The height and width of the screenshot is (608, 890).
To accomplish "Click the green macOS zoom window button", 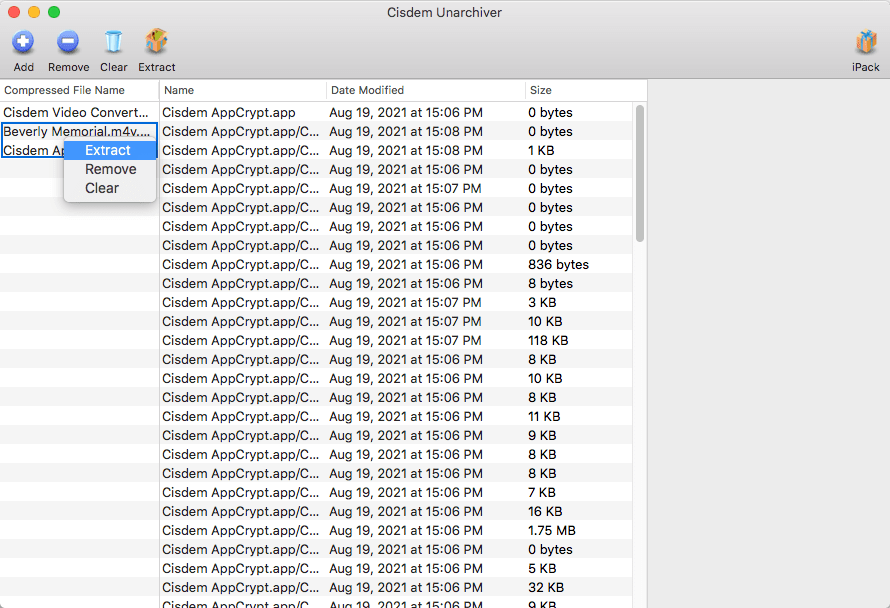I will pyautogui.click(x=54, y=12).
